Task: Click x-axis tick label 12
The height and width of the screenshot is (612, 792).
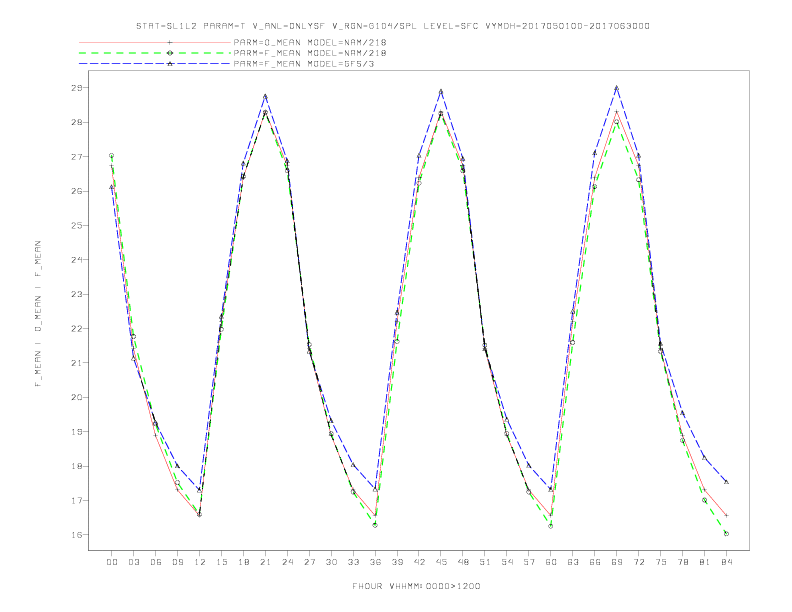Action: (x=200, y=562)
